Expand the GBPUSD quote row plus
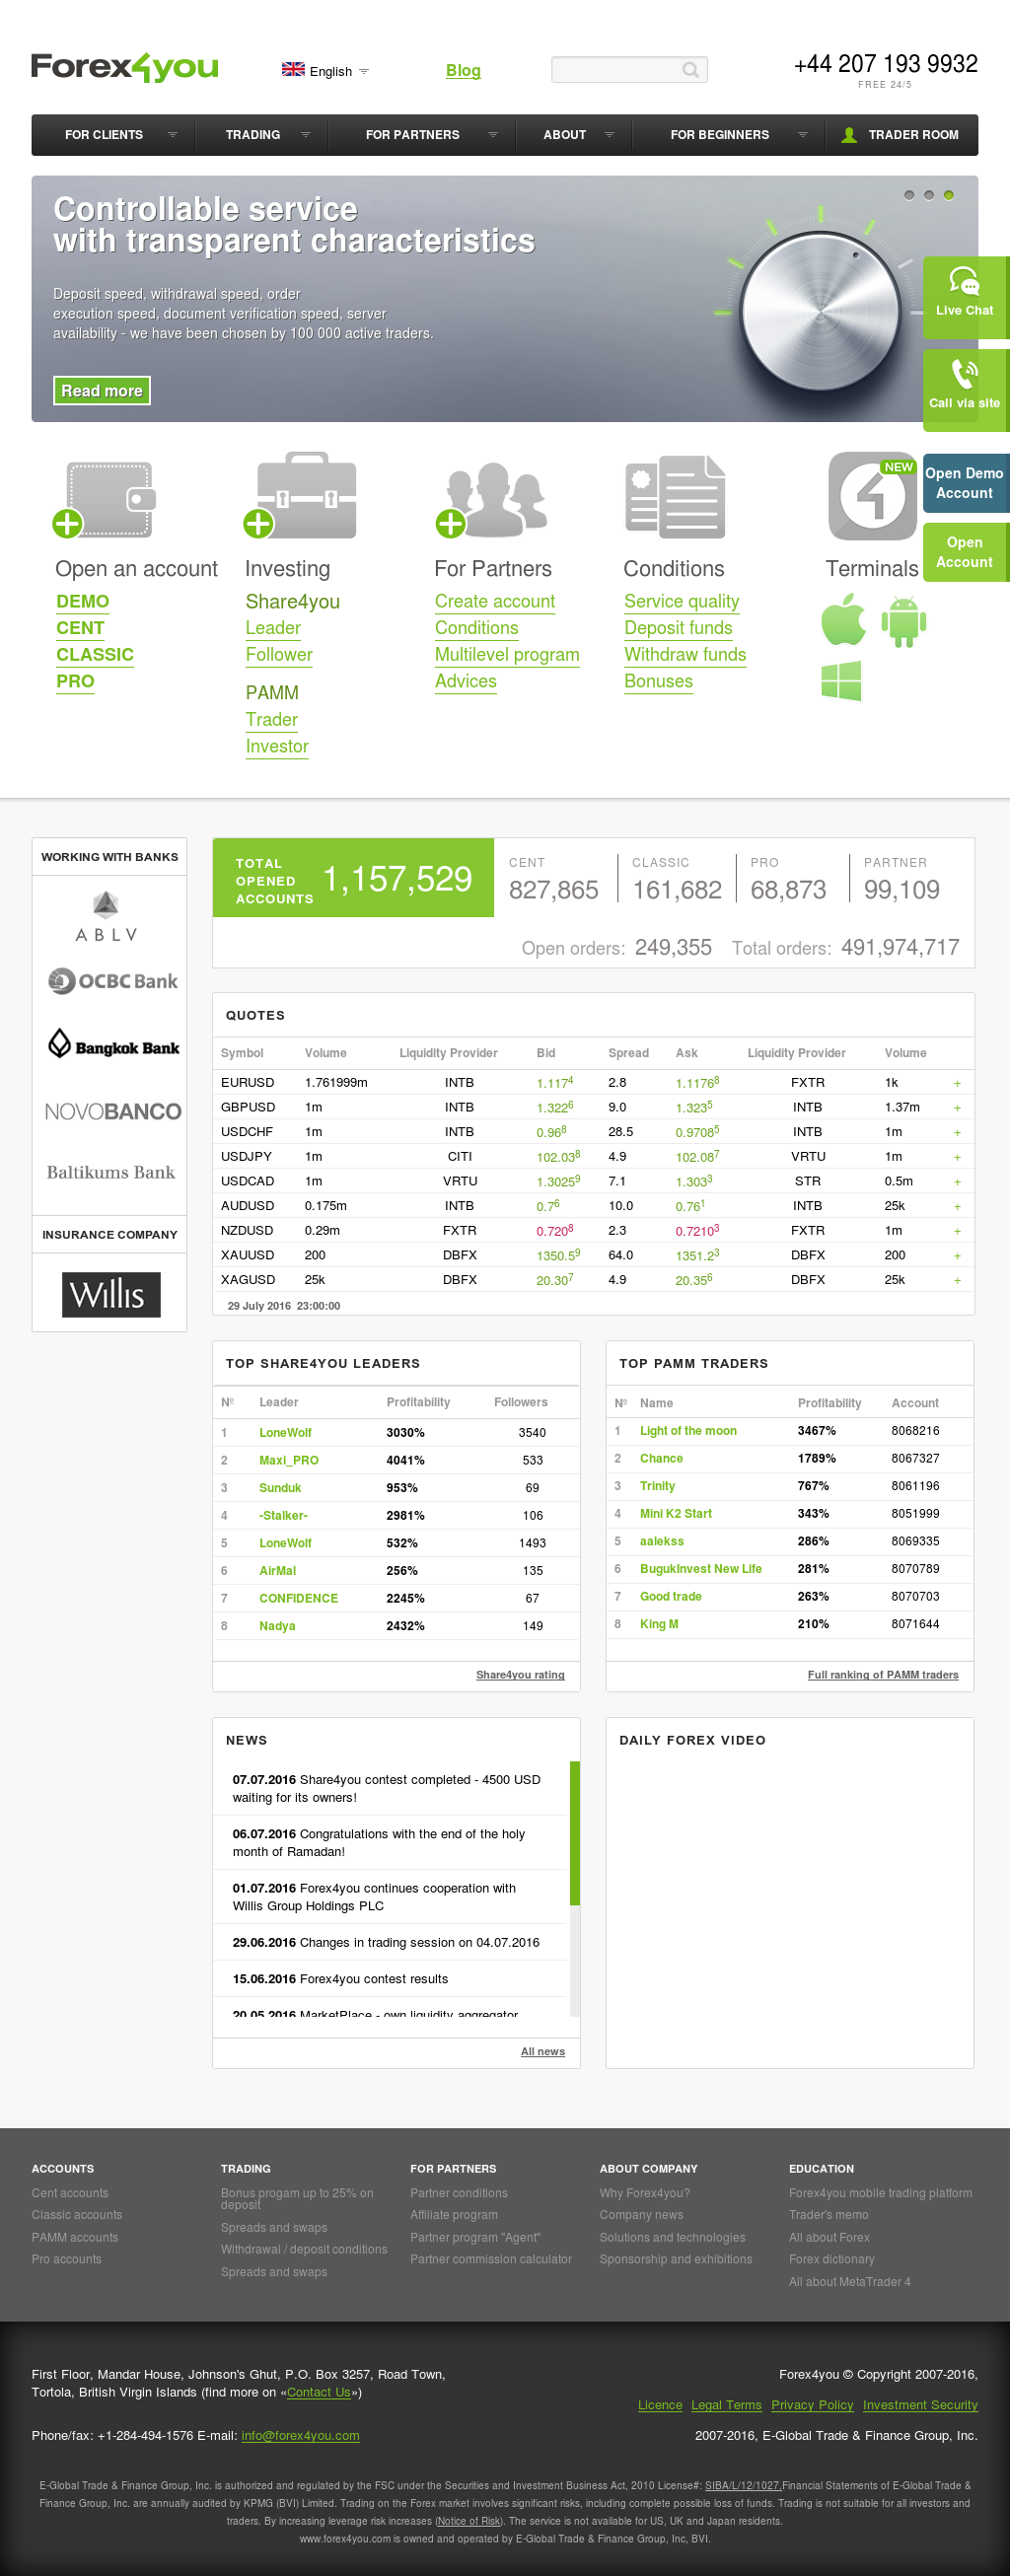This screenshot has height=2576, width=1010. (957, 1108)
